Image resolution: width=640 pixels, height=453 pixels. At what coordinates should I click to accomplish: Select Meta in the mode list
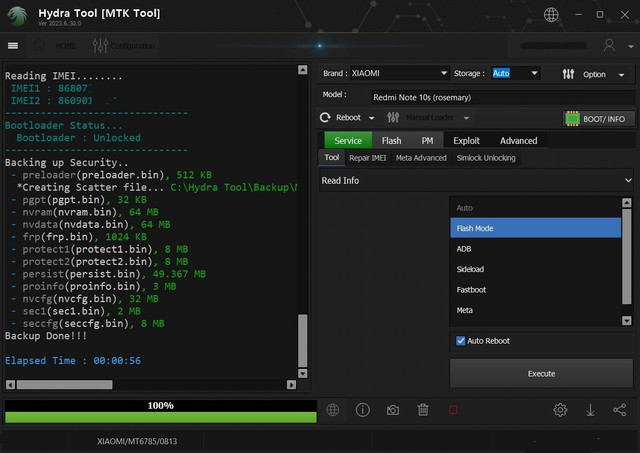tap(536, 310)
